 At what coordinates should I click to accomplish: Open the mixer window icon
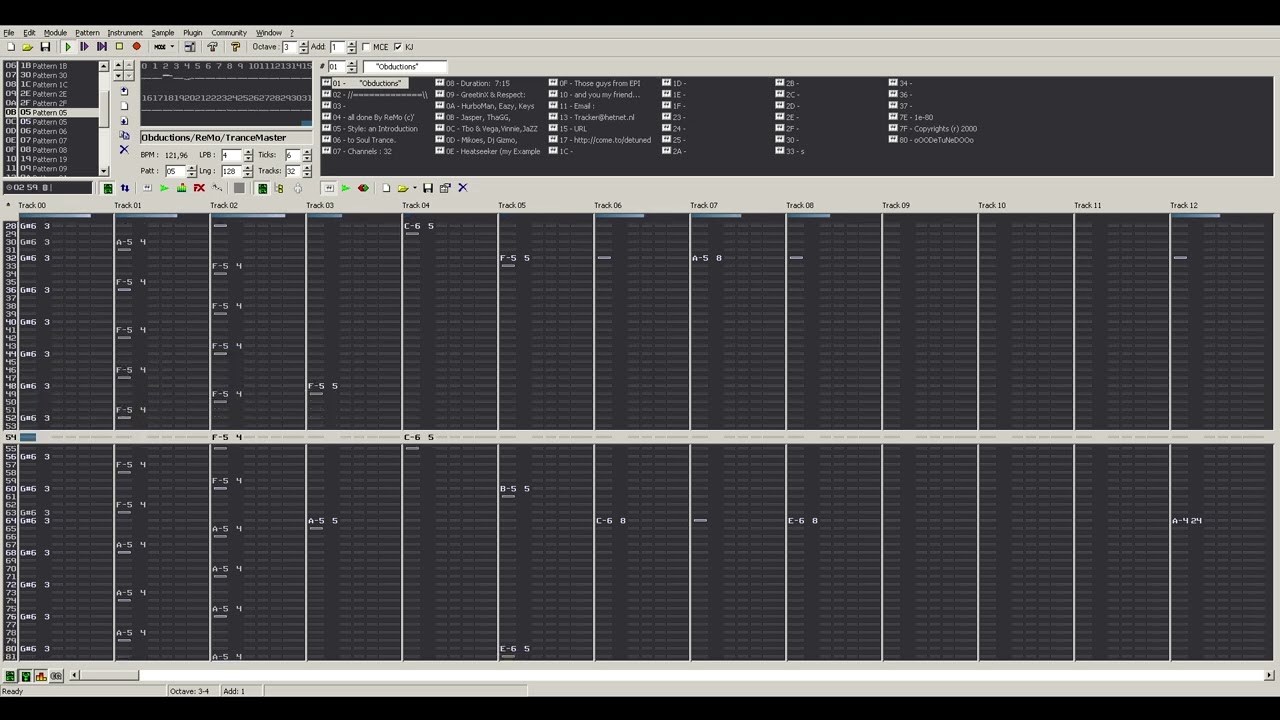(x=189, y=47)
